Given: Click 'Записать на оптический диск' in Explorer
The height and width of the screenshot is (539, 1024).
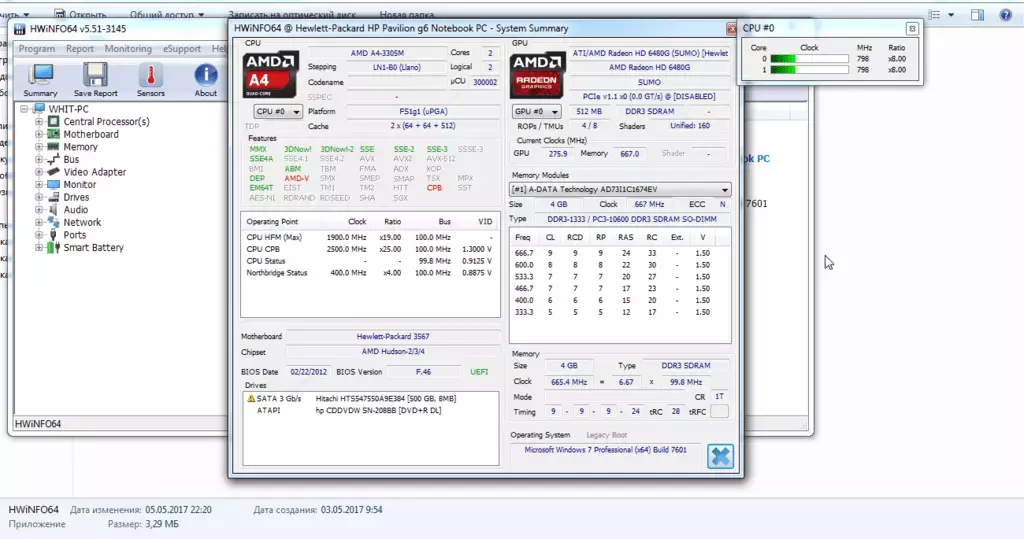Looking at the screenshot, I should tap(292, 14).
